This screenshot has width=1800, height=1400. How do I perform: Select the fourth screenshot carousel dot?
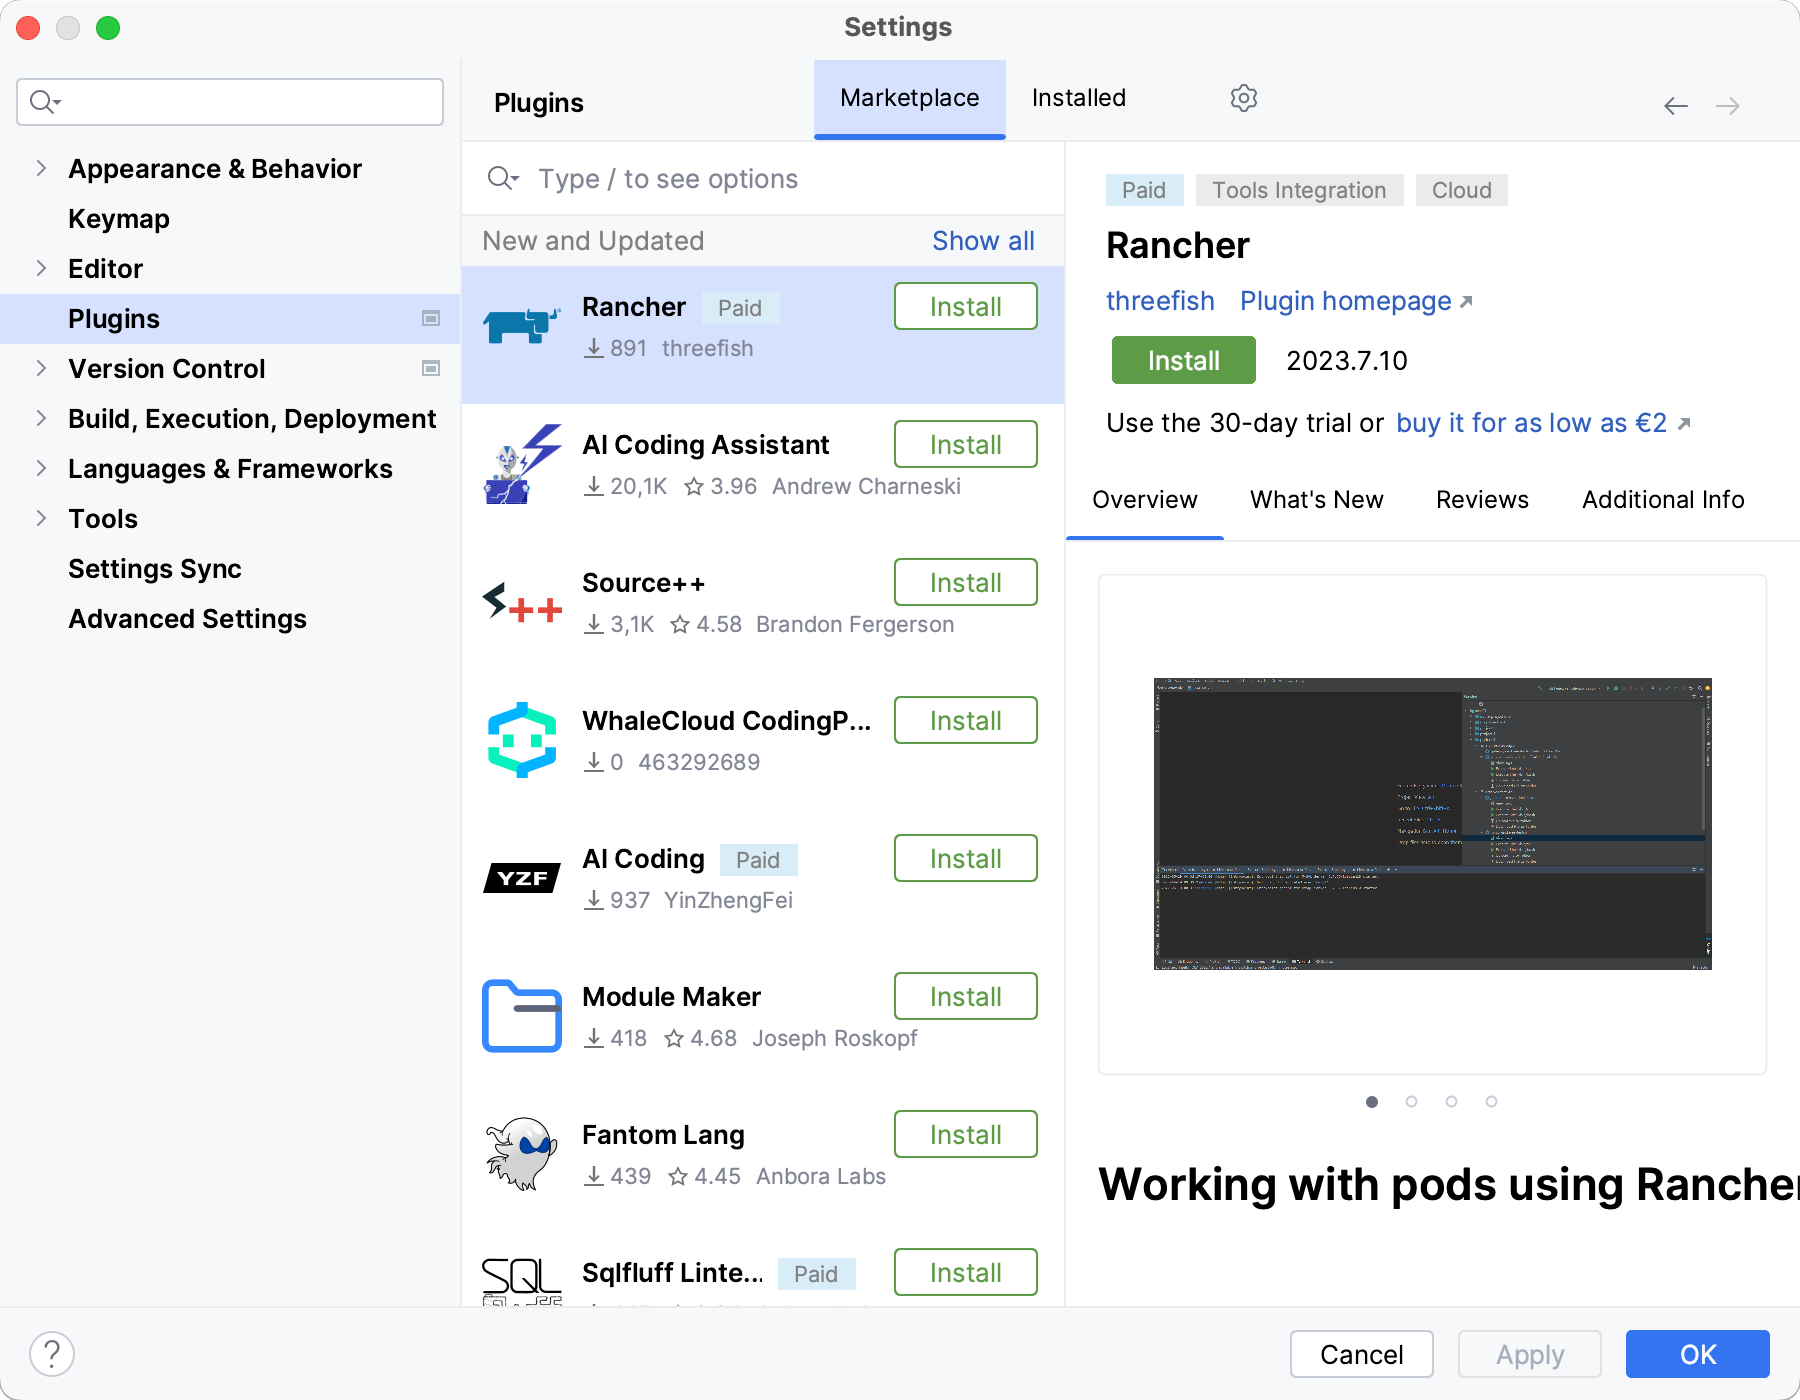(1491, 1101)
